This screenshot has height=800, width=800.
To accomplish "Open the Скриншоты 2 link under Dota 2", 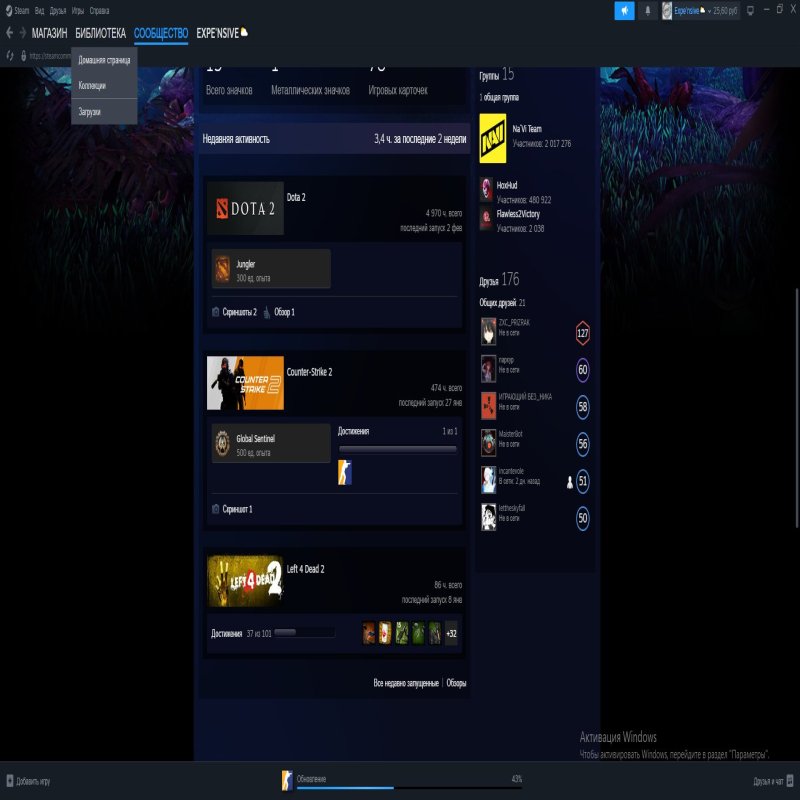I will (x=239, y=312).
